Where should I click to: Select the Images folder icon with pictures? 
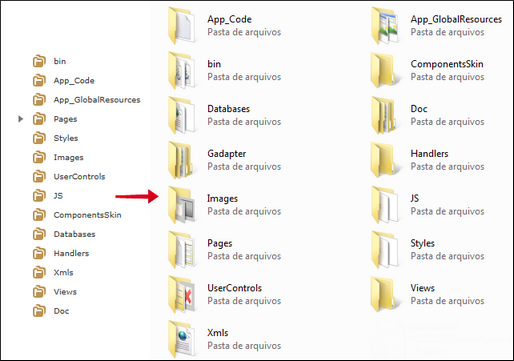coord(182,205)
